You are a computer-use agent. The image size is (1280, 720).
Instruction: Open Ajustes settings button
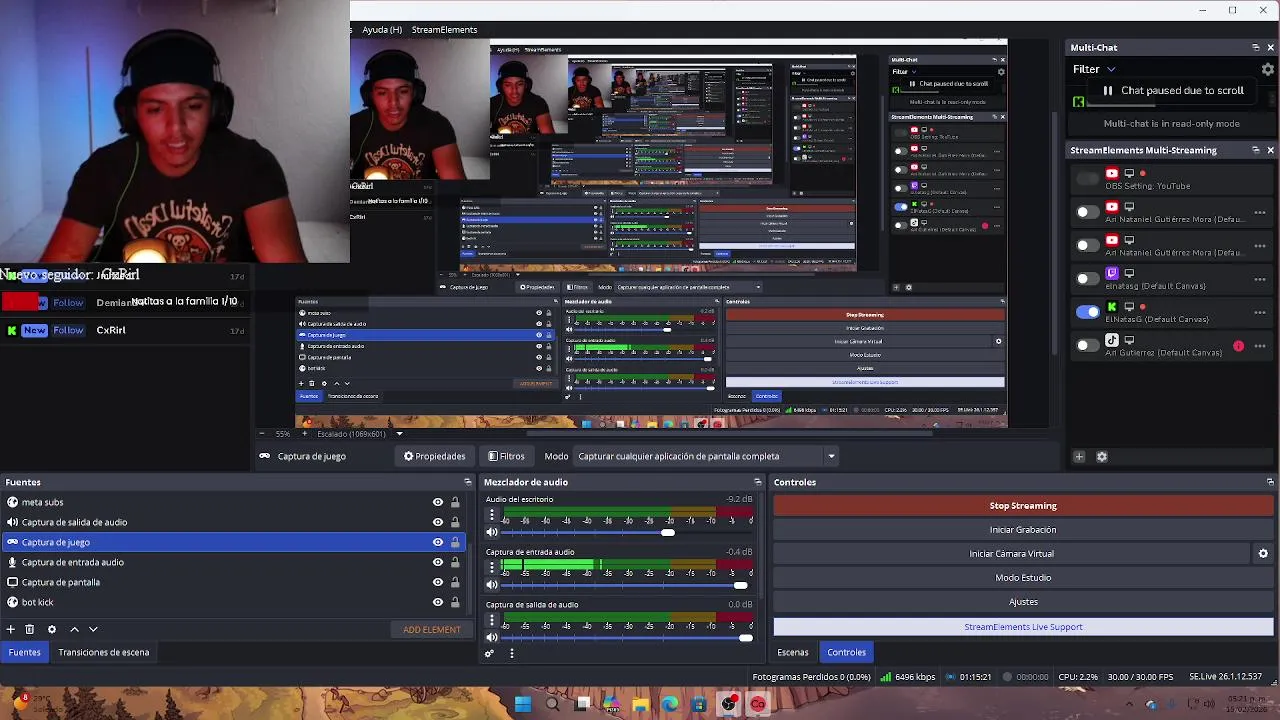pos(1023,602)
